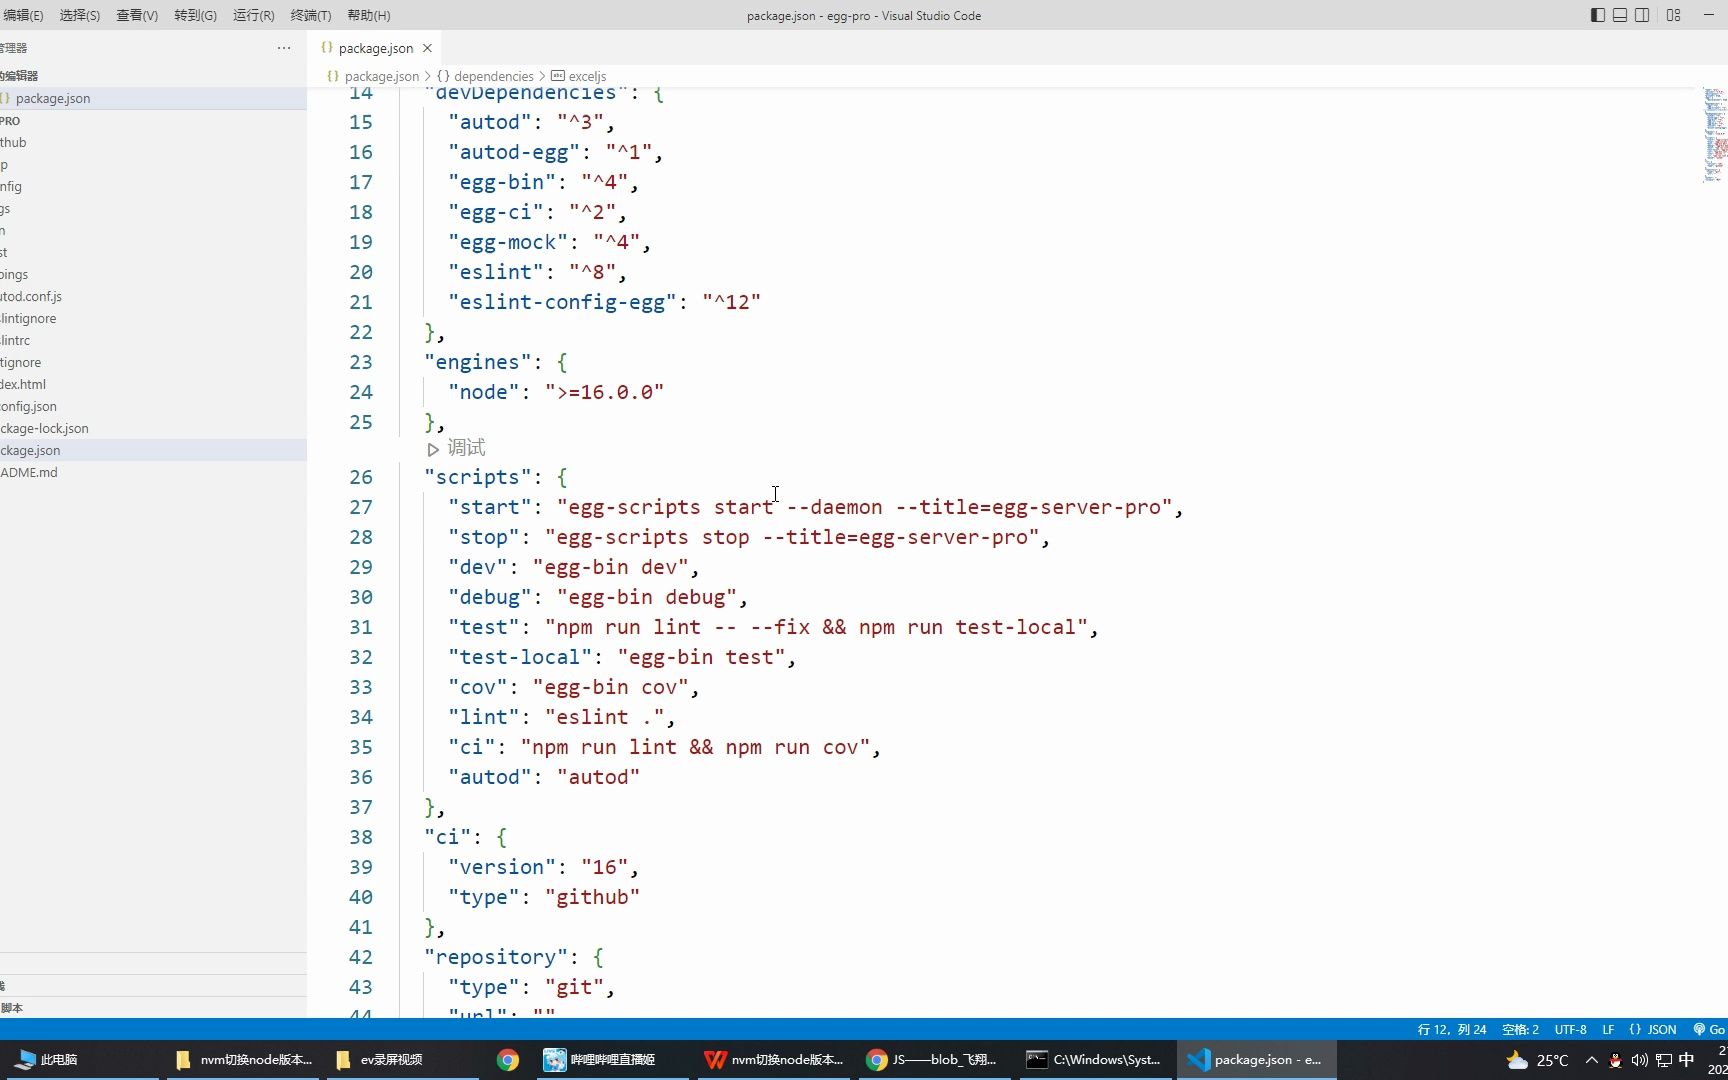Expand the config folder in explorer
Viewport: 1728px width, 1080px height.
(x=153, y=186)
